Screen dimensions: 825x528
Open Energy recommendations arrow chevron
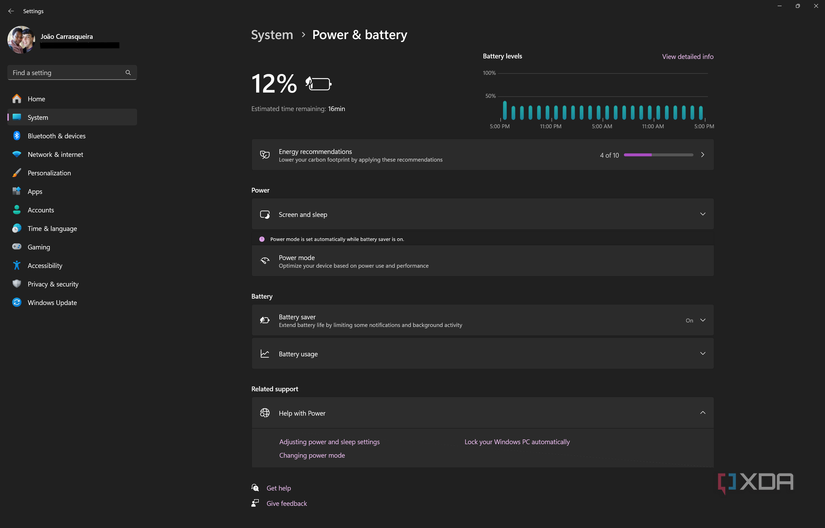[x=702, y=155]
